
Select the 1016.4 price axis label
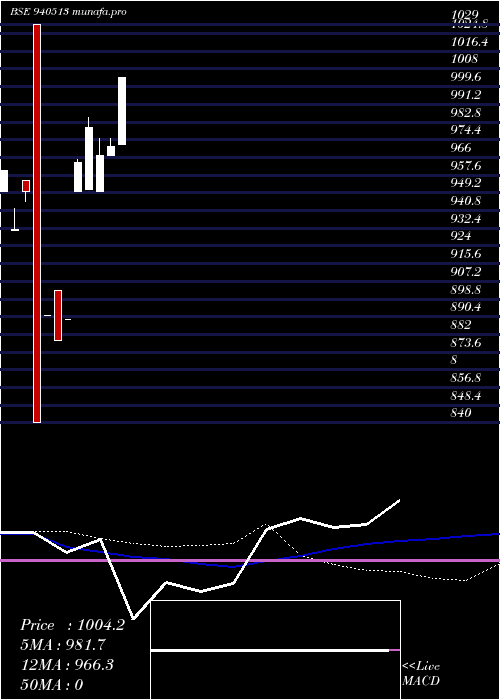pyautogui.click(x=469, y=42)
